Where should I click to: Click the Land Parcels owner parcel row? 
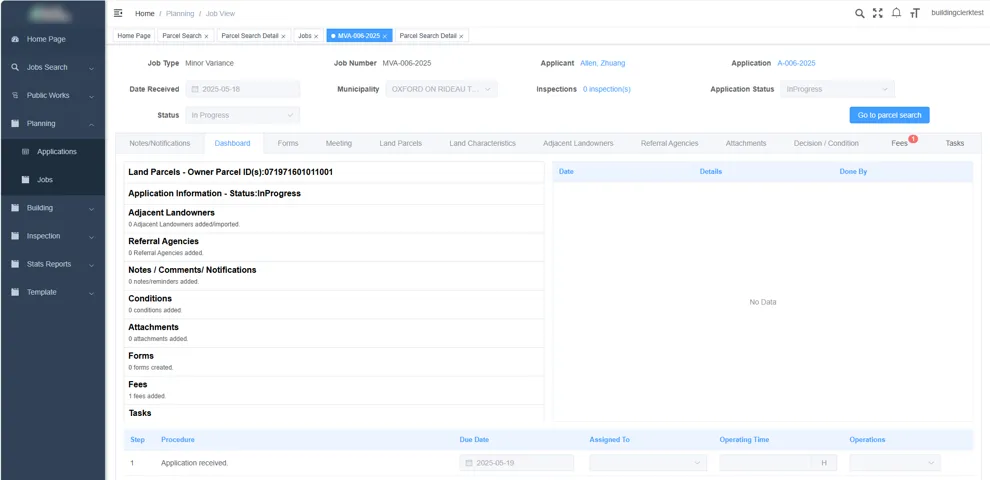coord(334,172)
